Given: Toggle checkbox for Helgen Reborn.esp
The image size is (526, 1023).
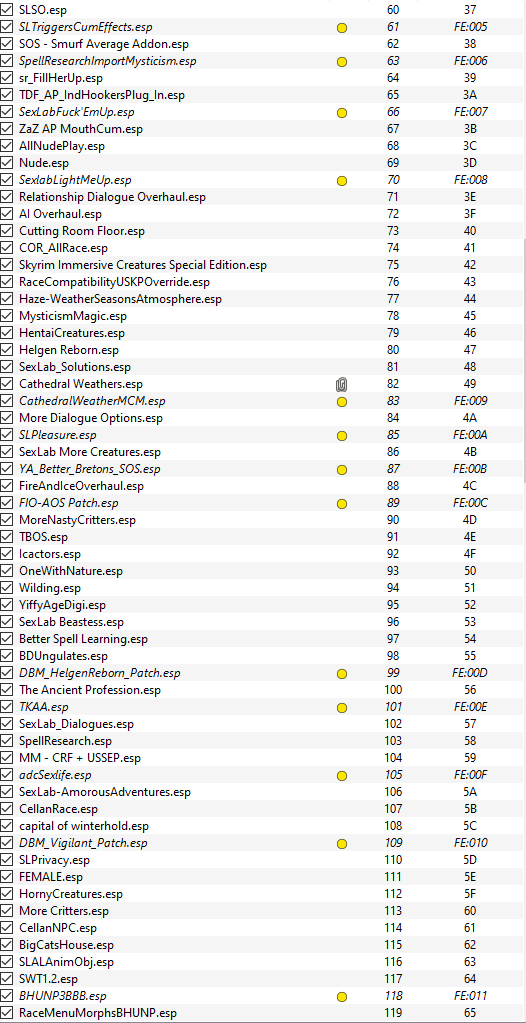Looking at the screenshot, I should [7, 350].
